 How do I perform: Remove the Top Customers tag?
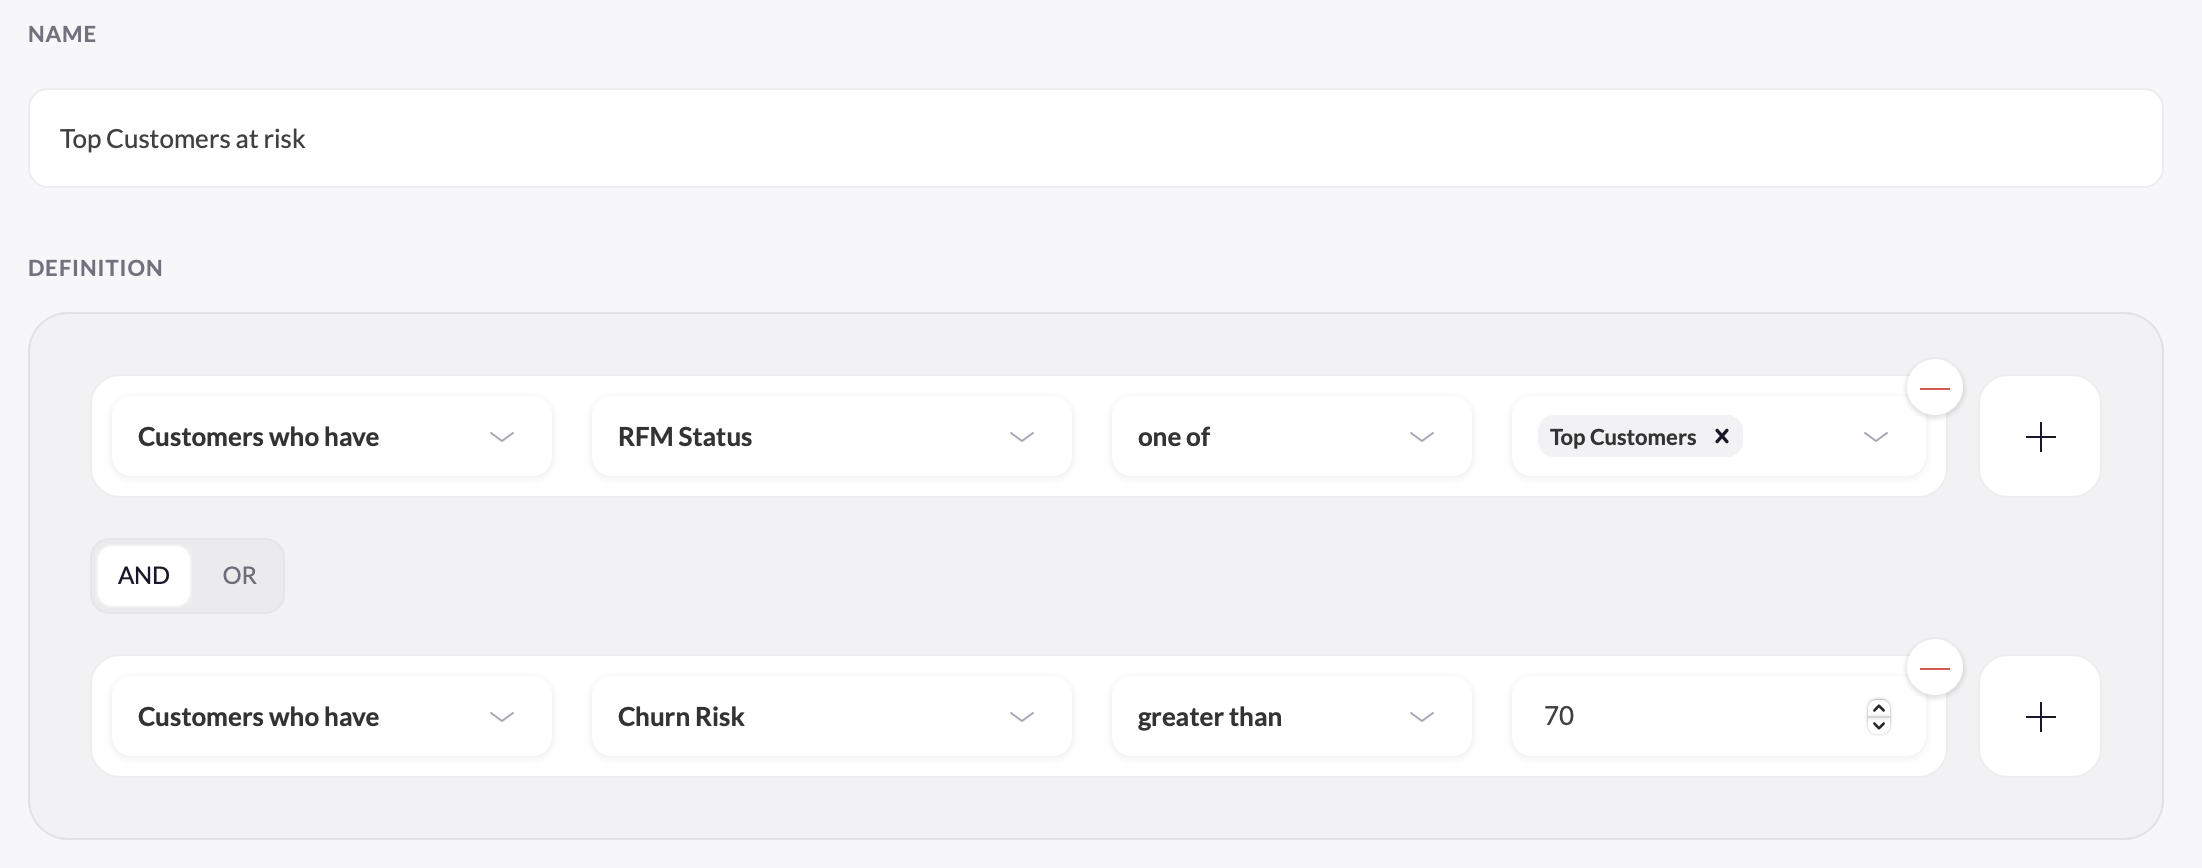tap(1722, 436)
